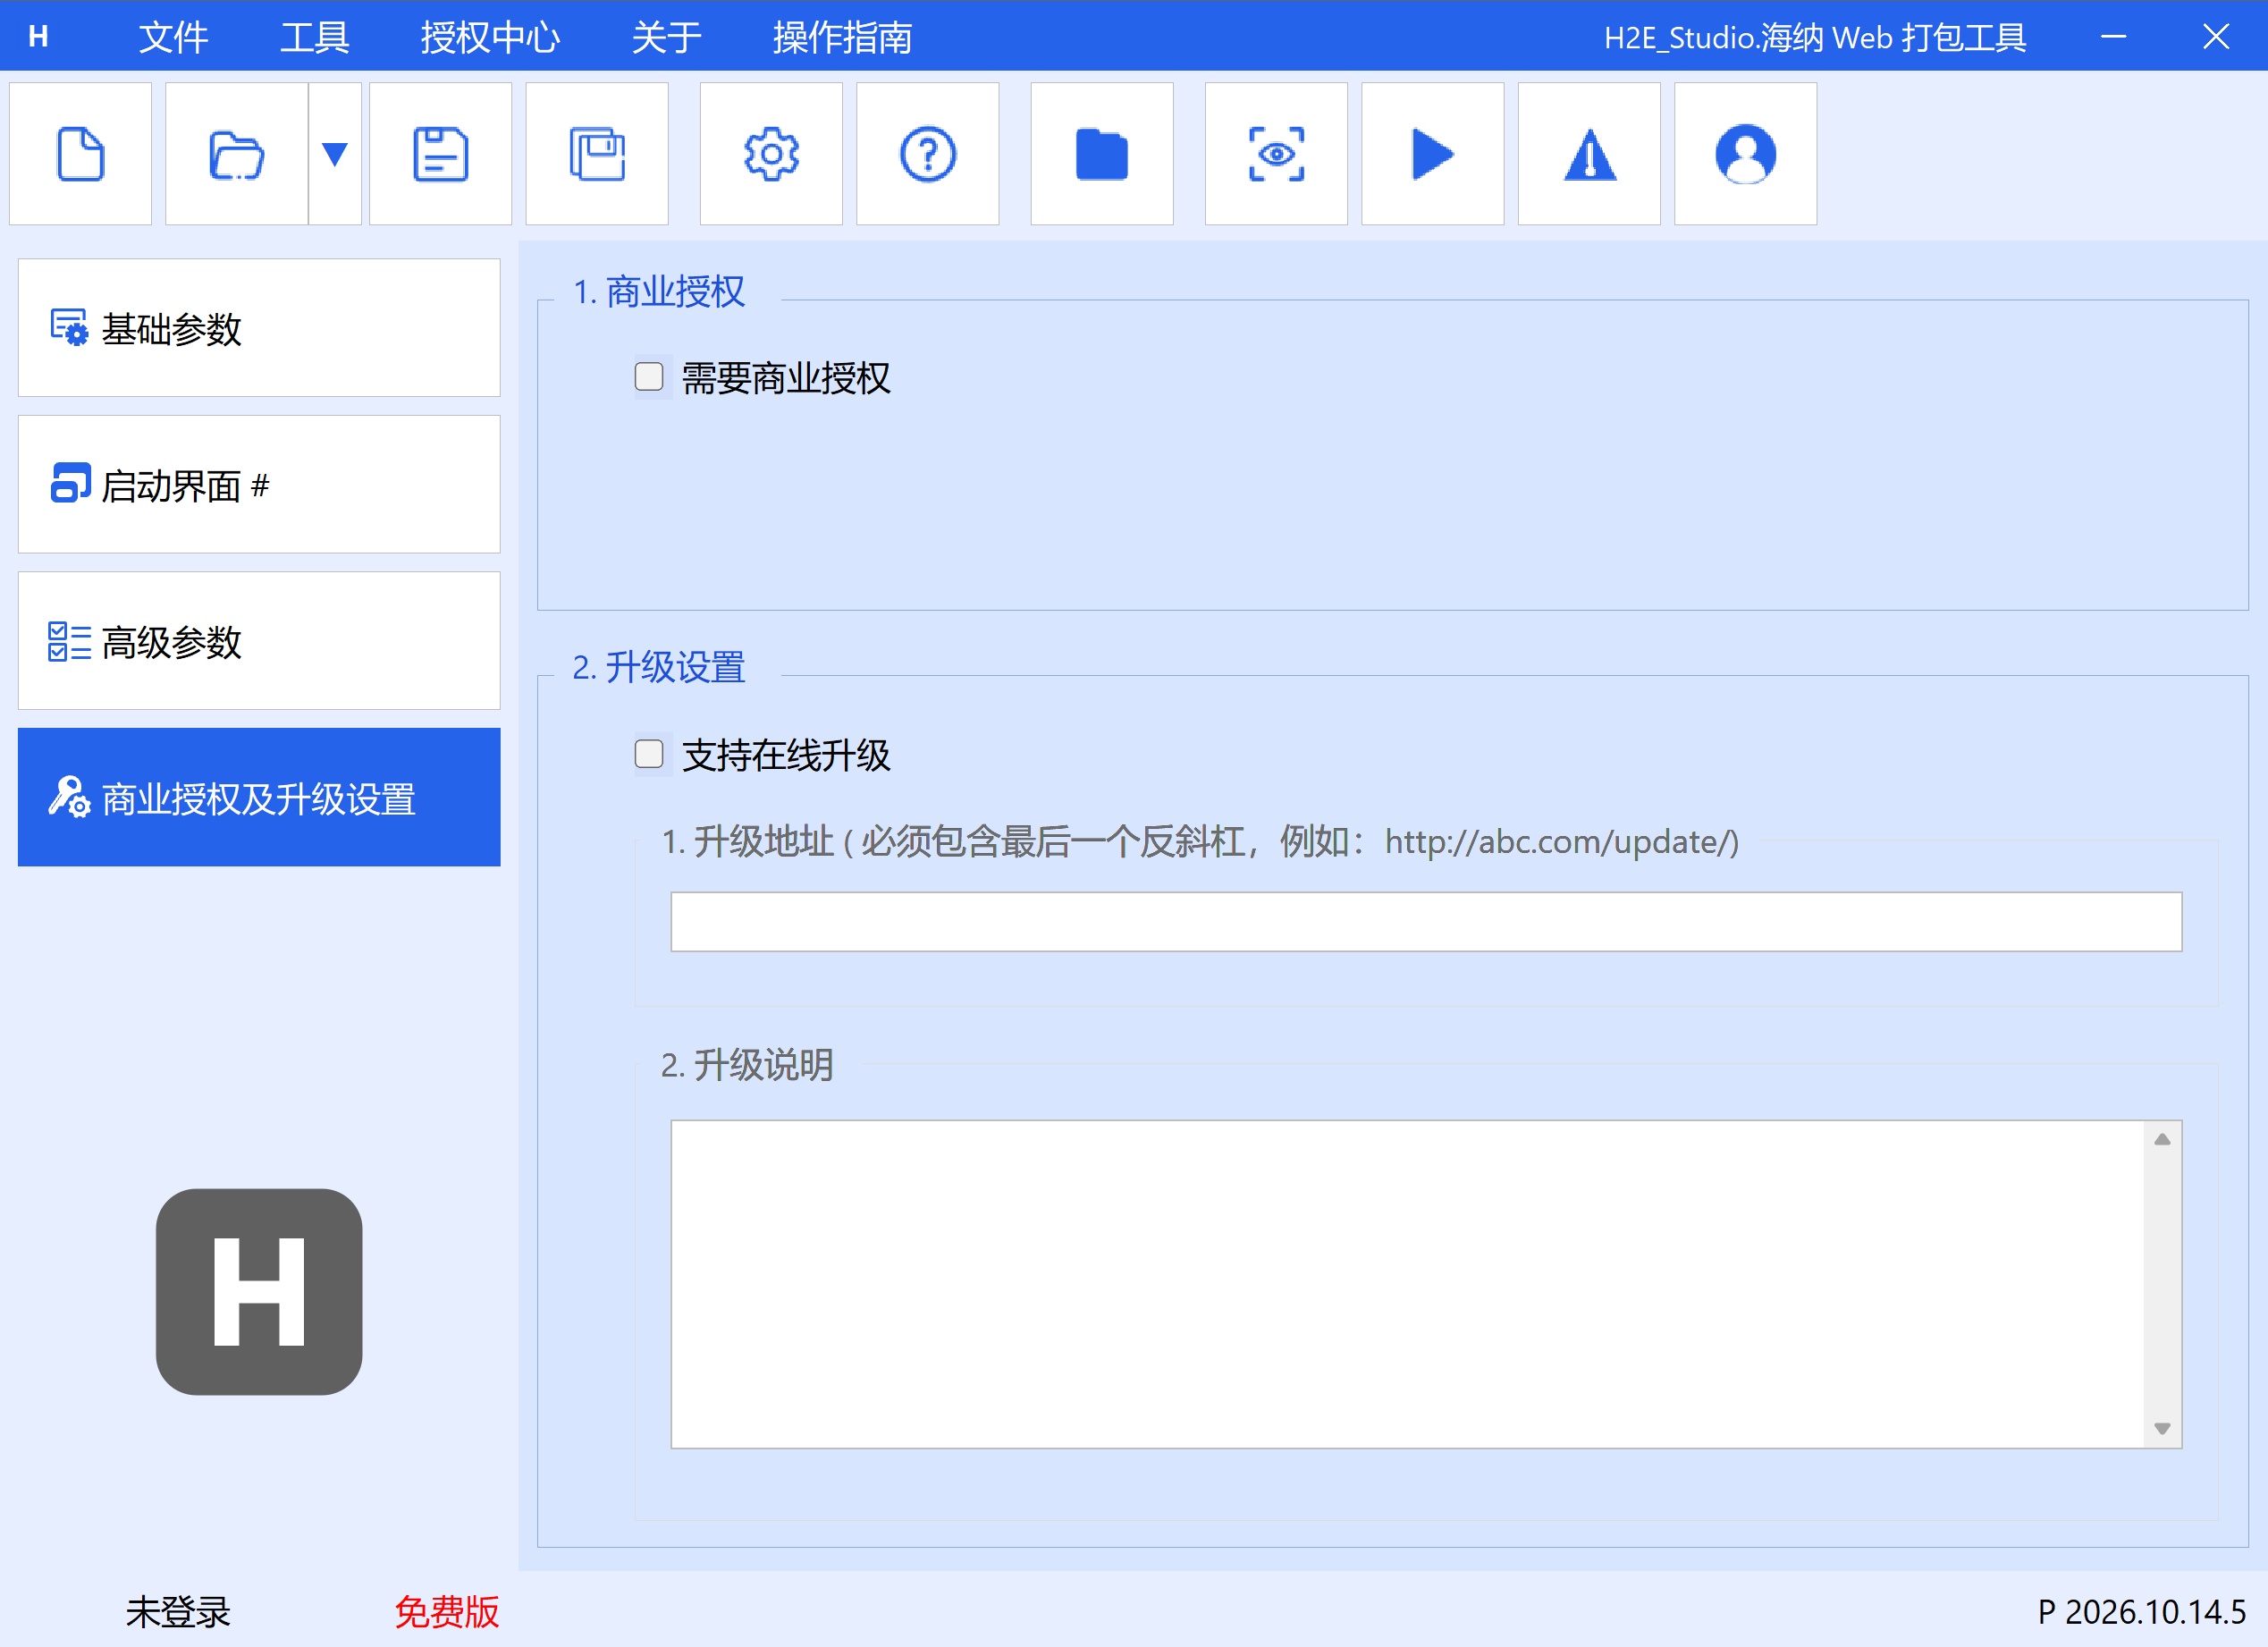Open the 操作指南 menu

point(842,37)
